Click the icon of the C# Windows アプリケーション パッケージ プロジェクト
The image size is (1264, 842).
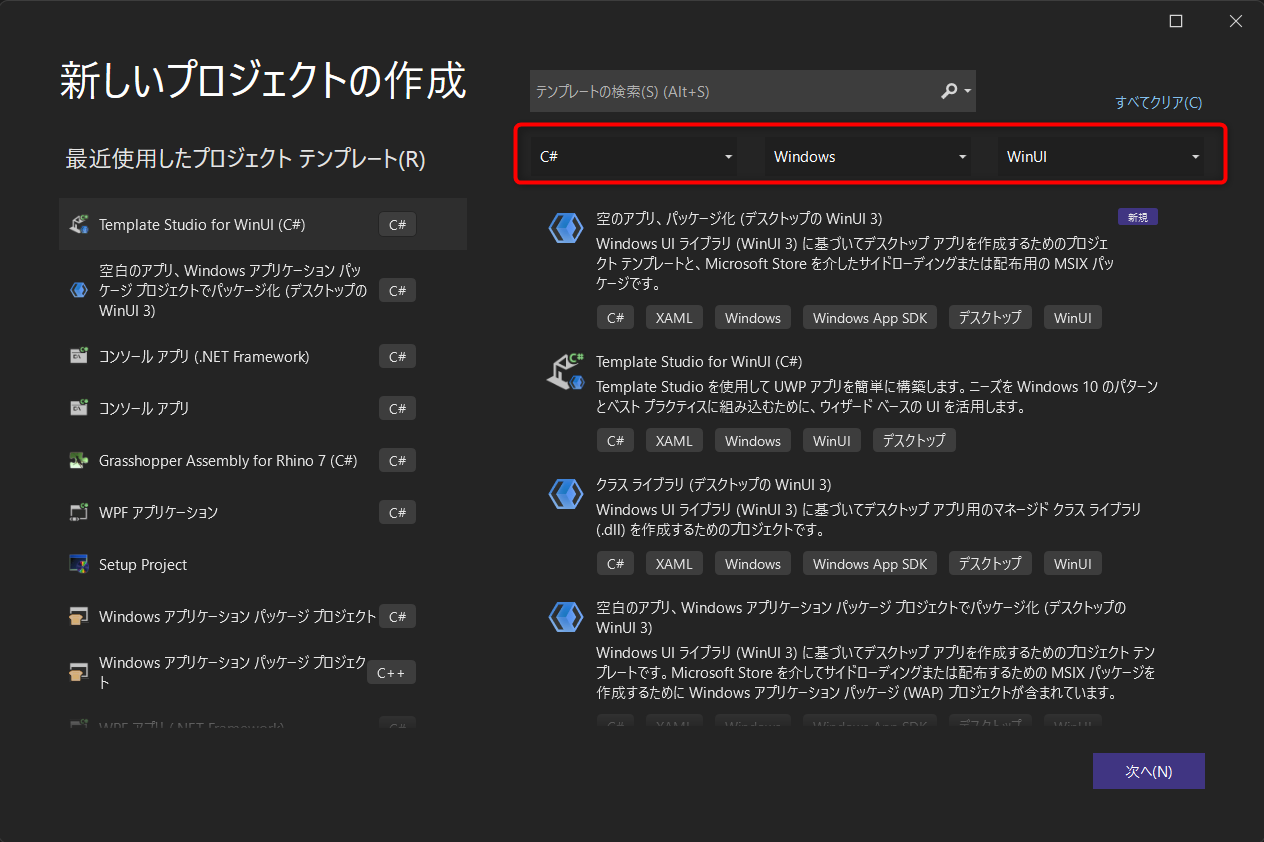click(79, 616)
